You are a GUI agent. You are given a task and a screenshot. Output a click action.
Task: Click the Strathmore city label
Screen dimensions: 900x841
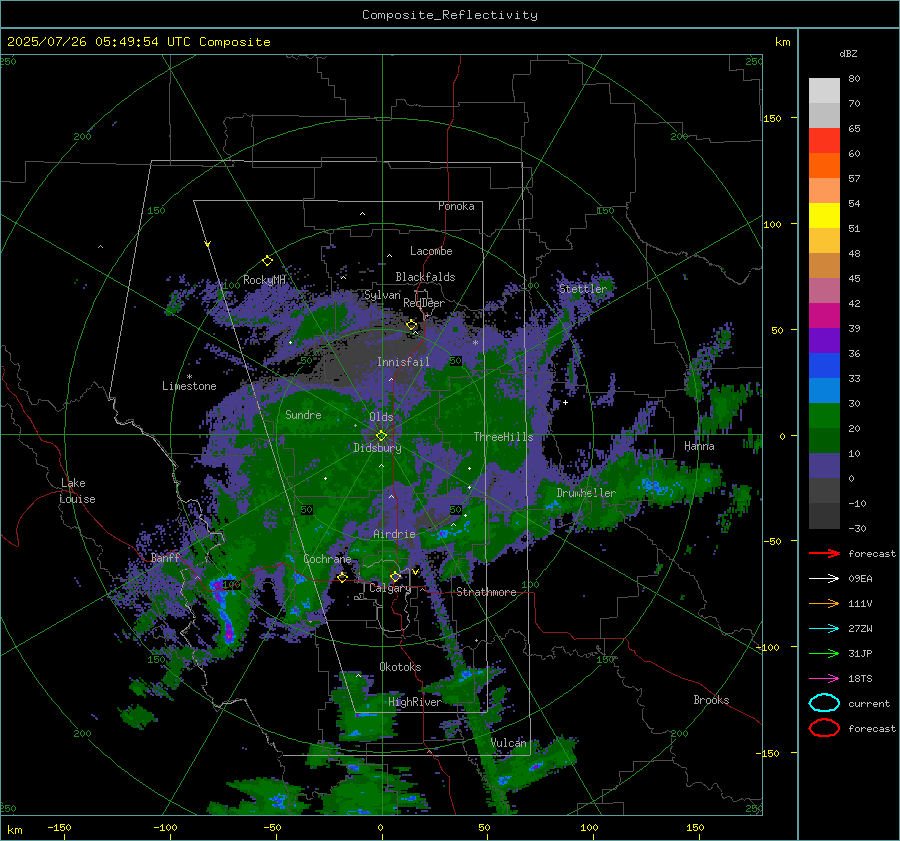tap(486, 592)
